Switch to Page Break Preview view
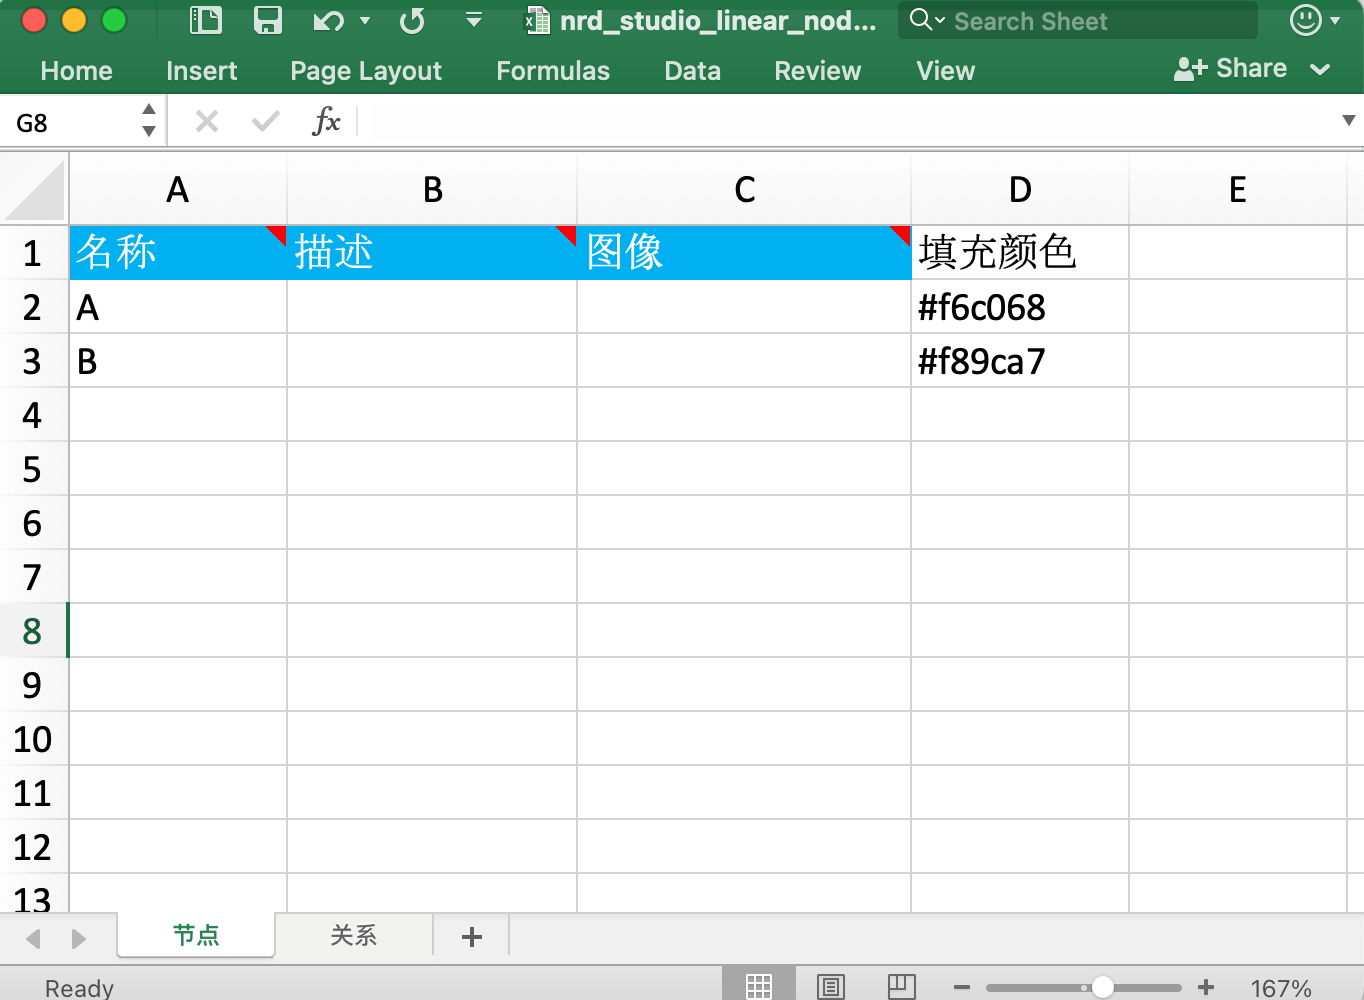This screenshot has width=1364, height=1000. coord(901,987)
